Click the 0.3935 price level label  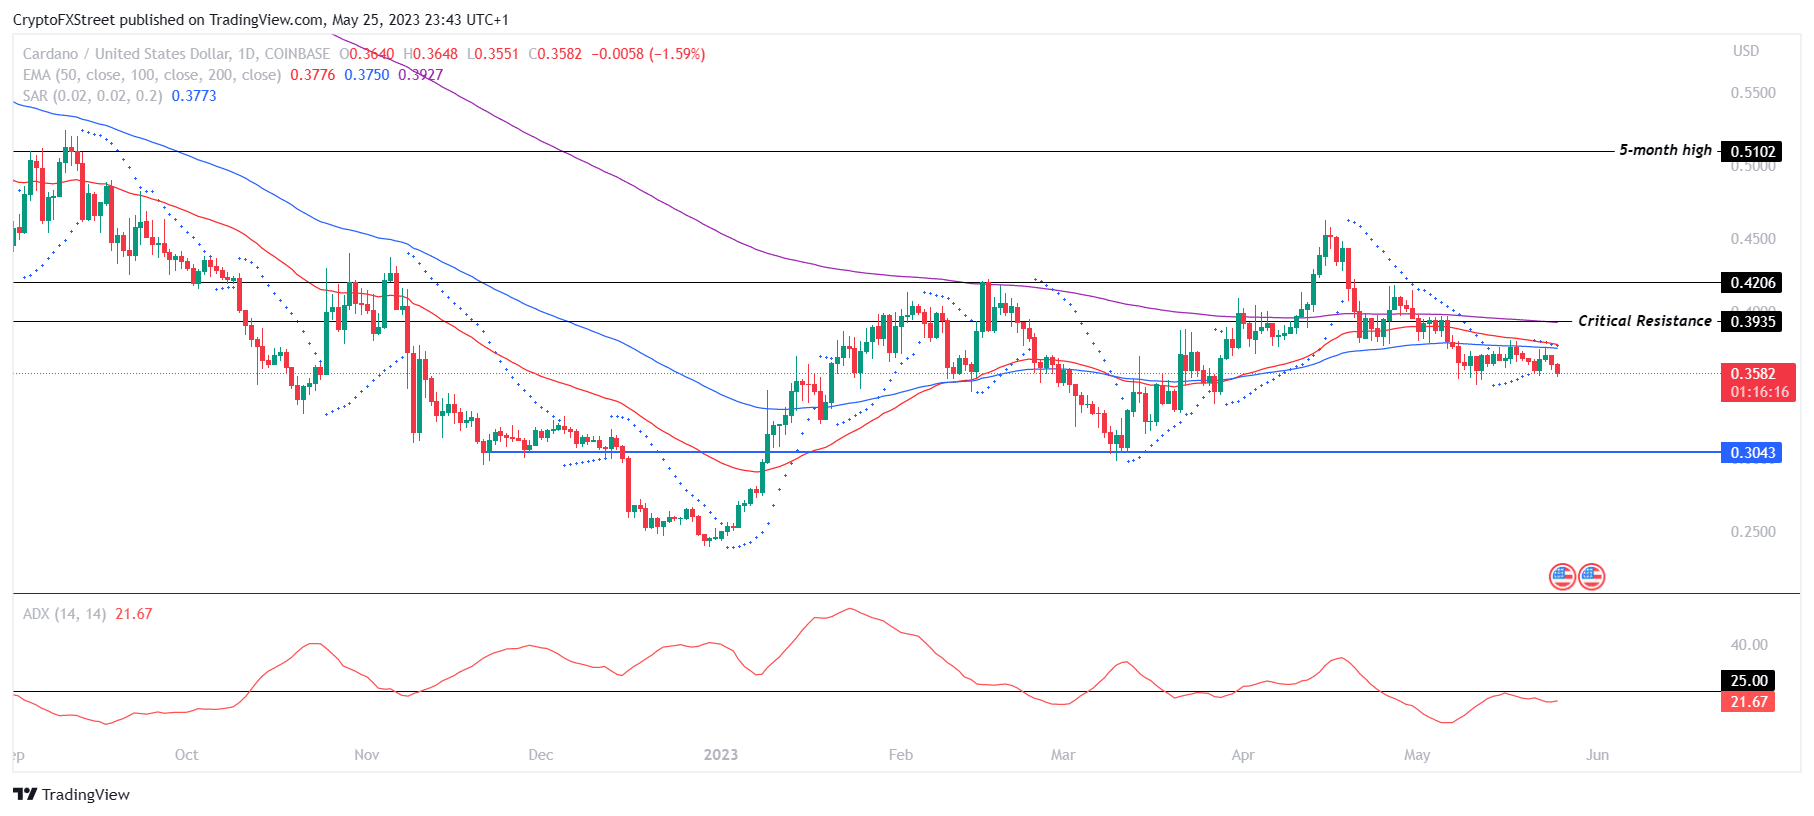tap(1753, 322)
